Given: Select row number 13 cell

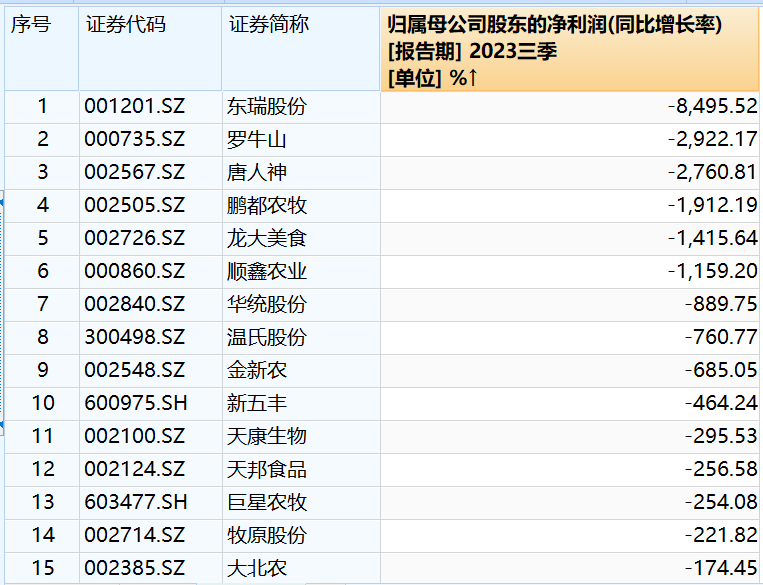Looking at the screenshot, I should tap(42, 503).
